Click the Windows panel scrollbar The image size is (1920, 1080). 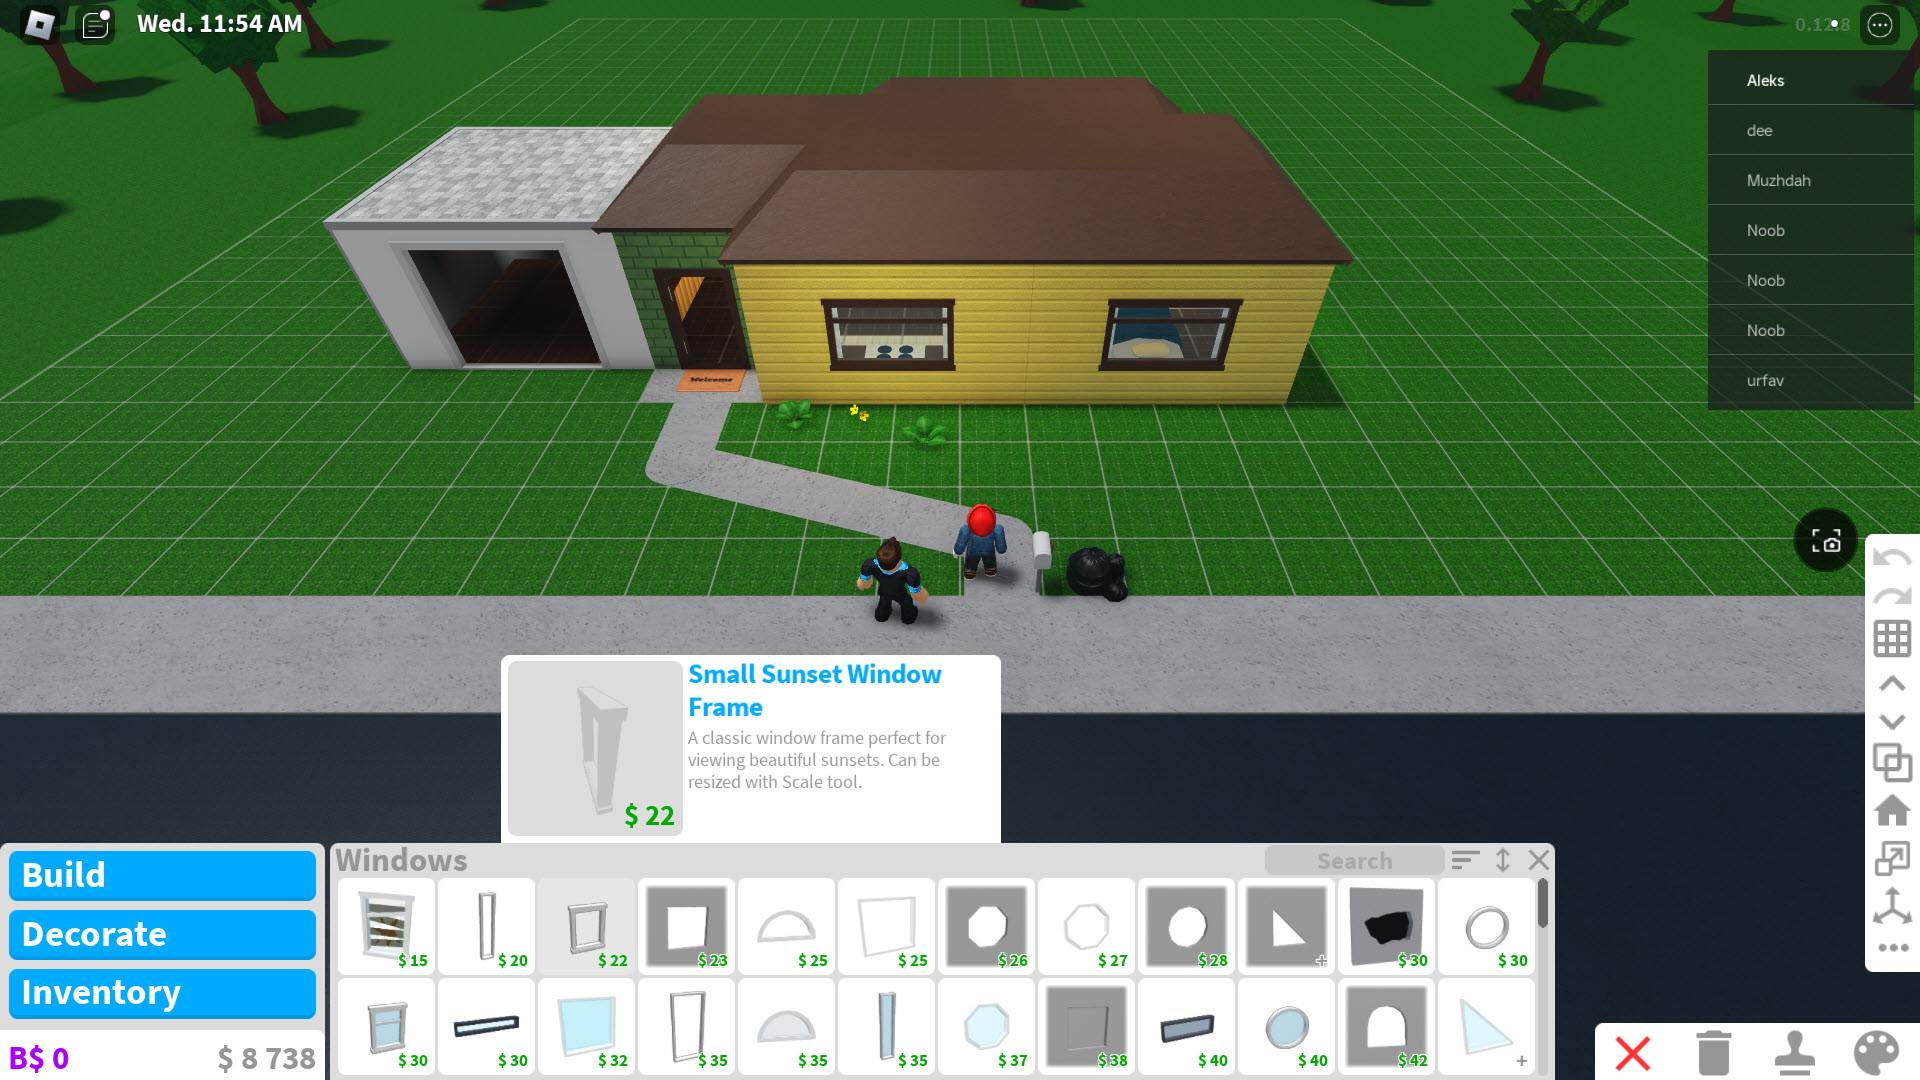(x=1543, y=904)
